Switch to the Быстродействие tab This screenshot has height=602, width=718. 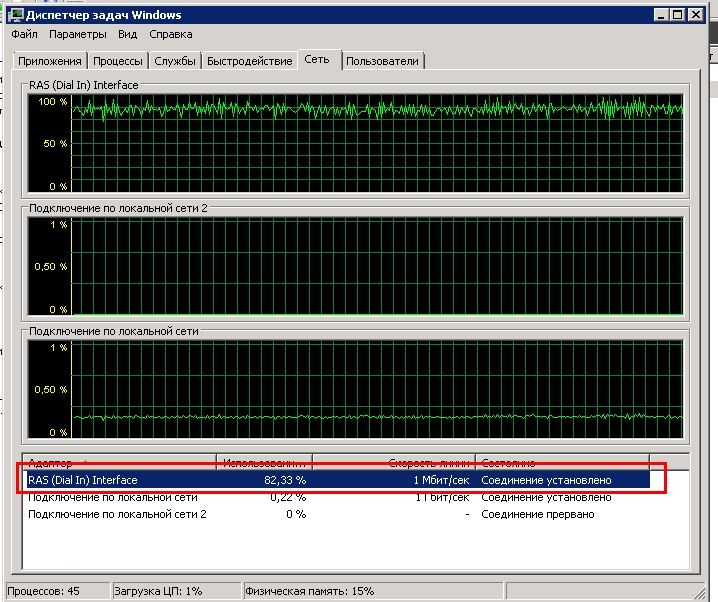250,61
